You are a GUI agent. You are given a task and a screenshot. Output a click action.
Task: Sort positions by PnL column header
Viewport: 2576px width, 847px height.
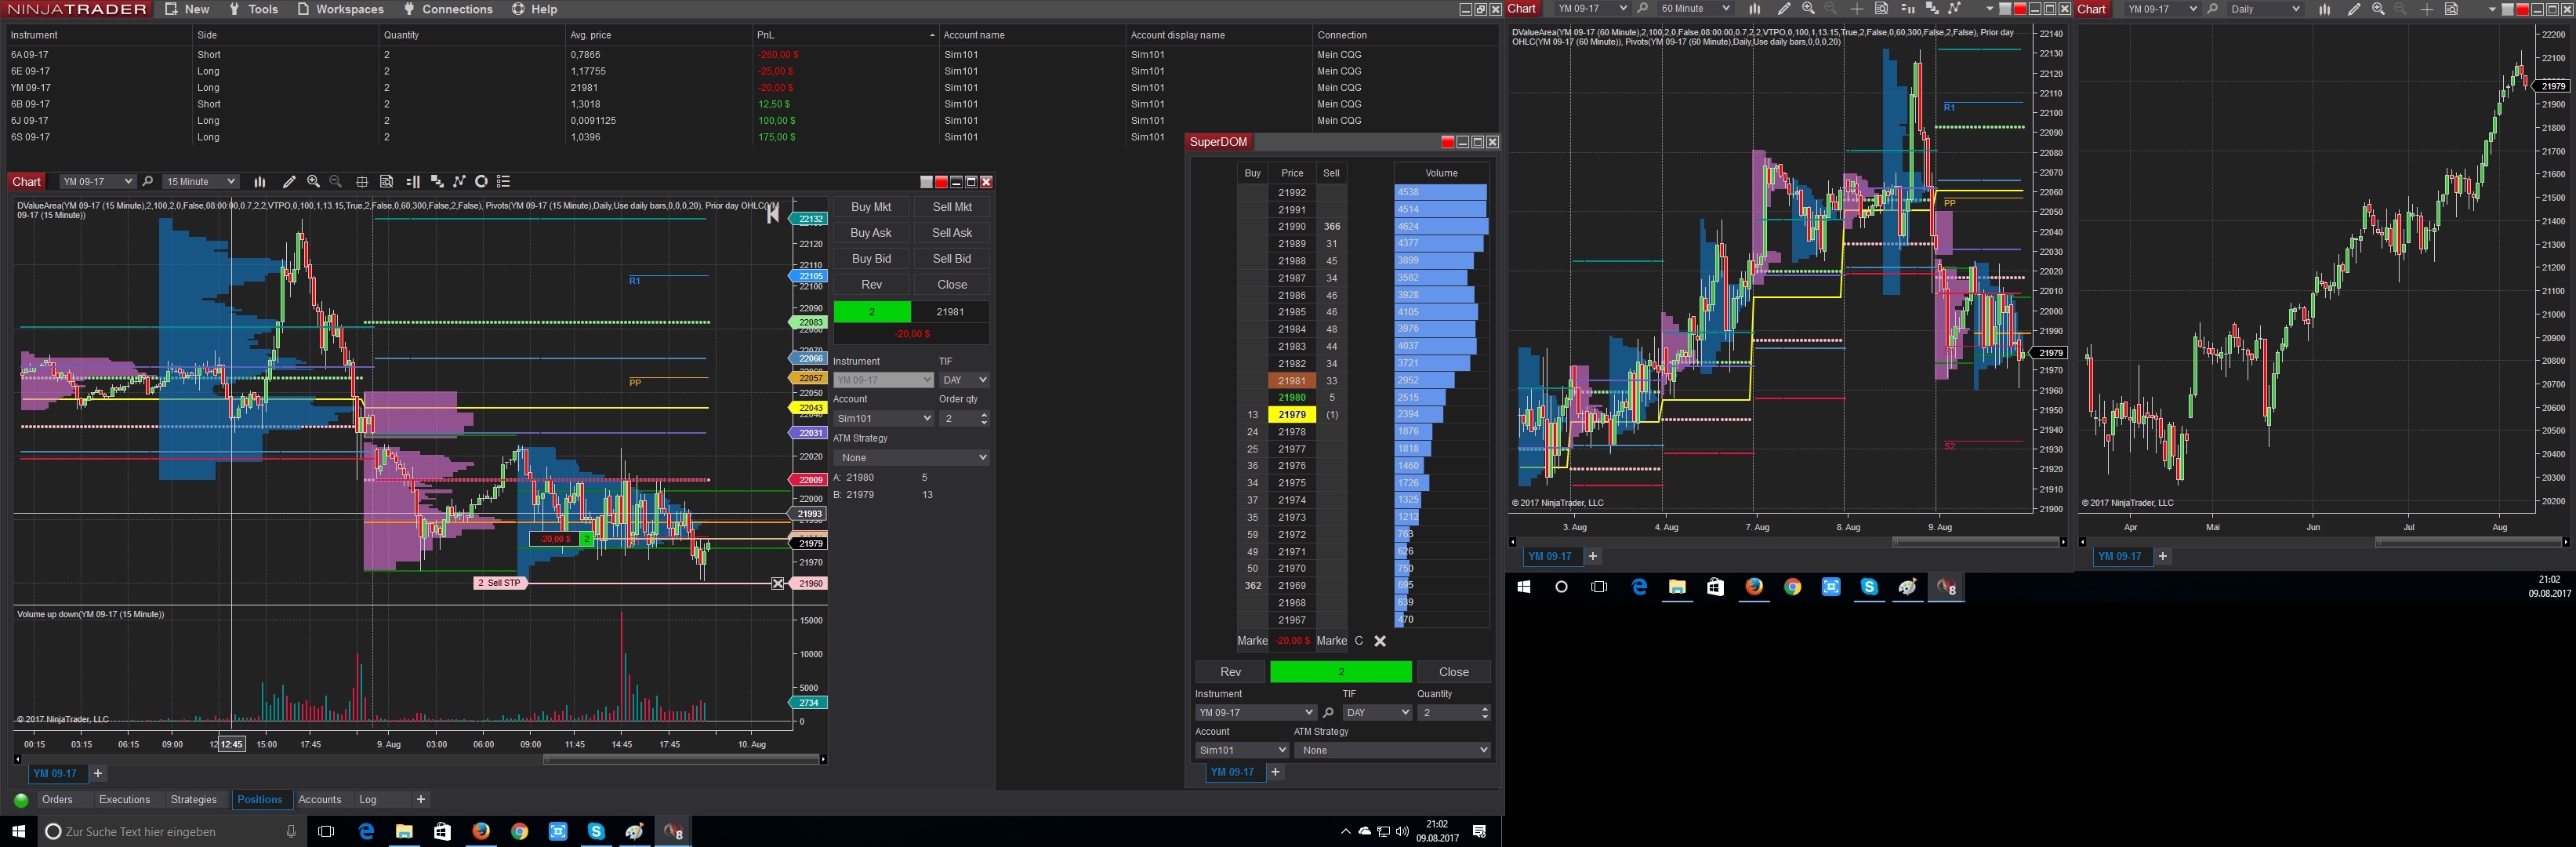pyautogui.click(x=845, y=35)
